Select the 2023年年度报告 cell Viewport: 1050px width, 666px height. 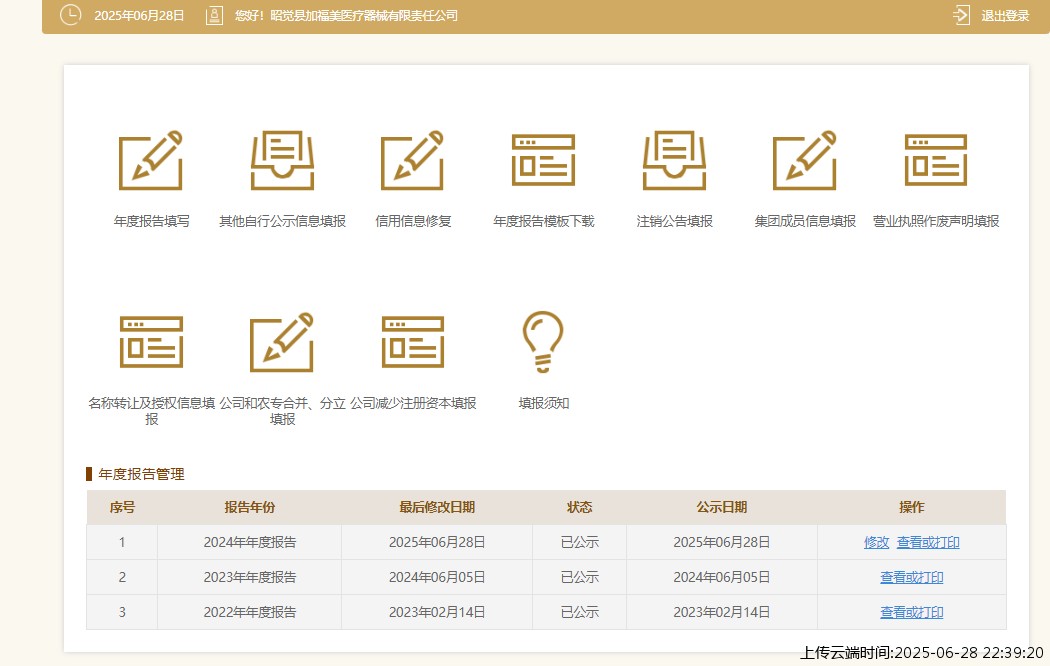click(249, 577)
